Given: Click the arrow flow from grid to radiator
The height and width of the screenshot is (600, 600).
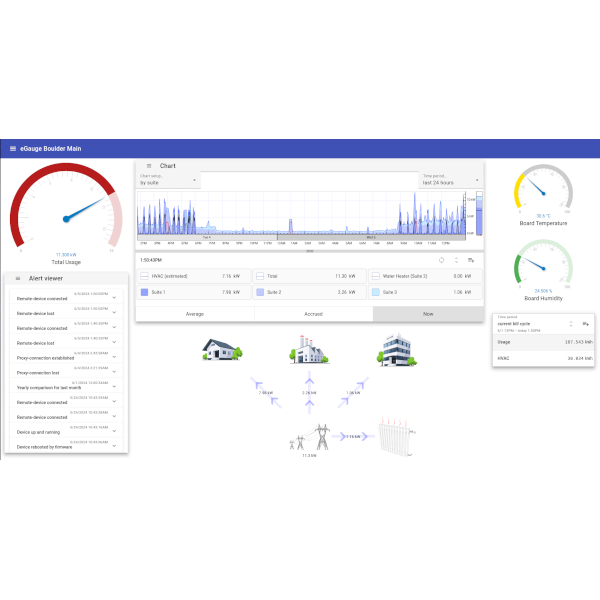Looking at the screenshot, I should pyautogui.click(x=353, y=436).
